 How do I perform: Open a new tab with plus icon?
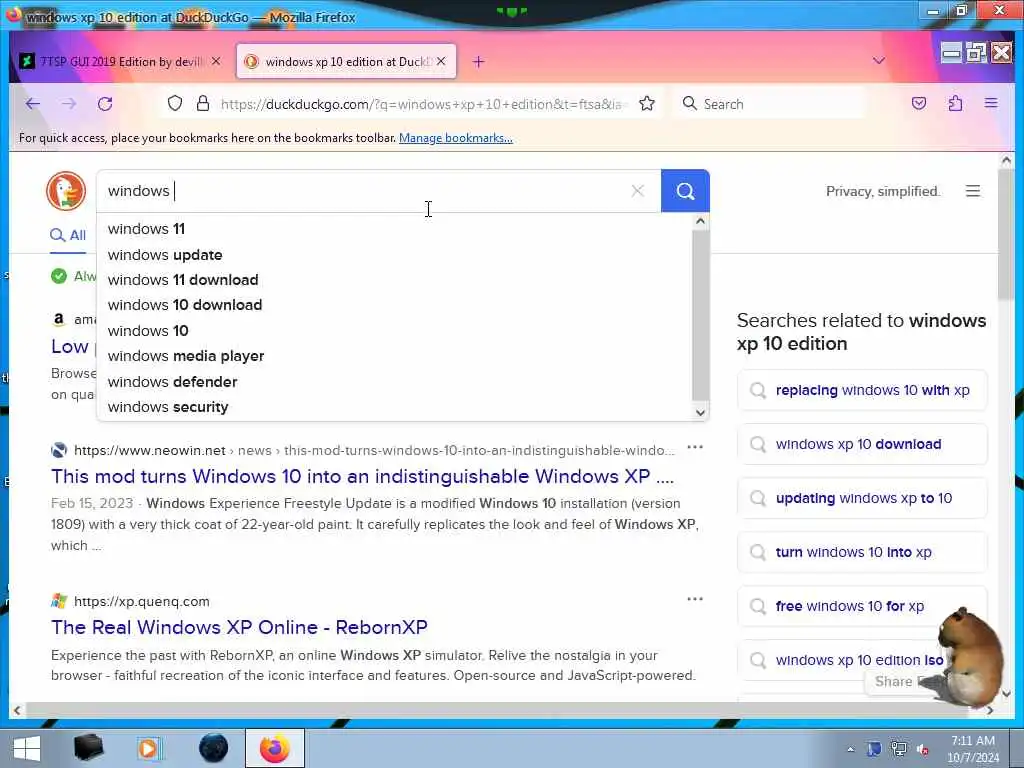[479, 61]
